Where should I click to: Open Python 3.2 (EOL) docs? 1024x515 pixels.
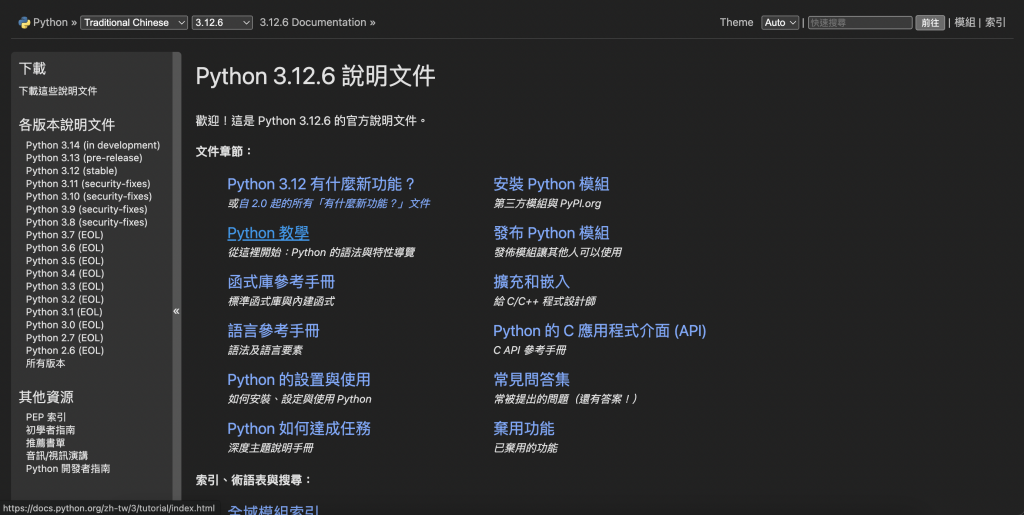(65, 299)
